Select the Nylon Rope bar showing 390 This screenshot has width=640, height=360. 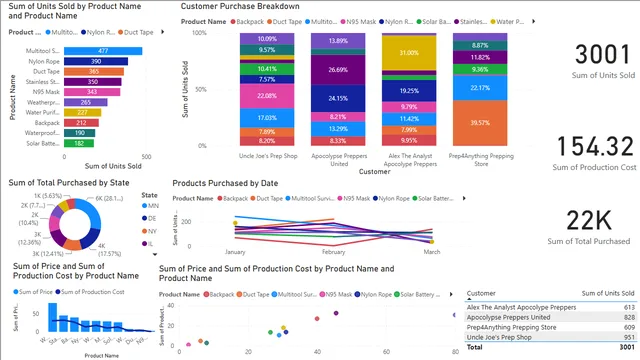(x=96, y=61)
